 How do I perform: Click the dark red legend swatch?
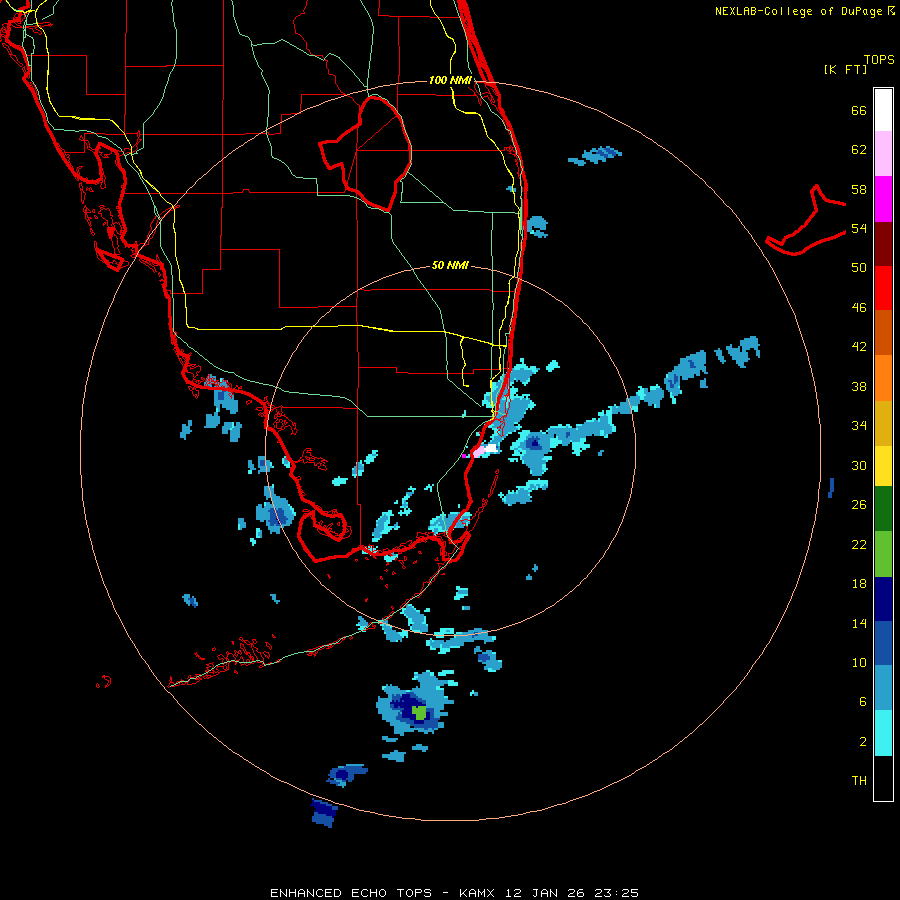click(883, 243)
